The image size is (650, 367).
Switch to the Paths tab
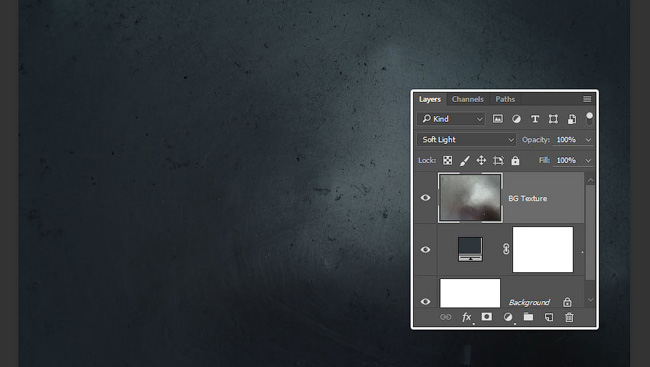click(505, 99)
